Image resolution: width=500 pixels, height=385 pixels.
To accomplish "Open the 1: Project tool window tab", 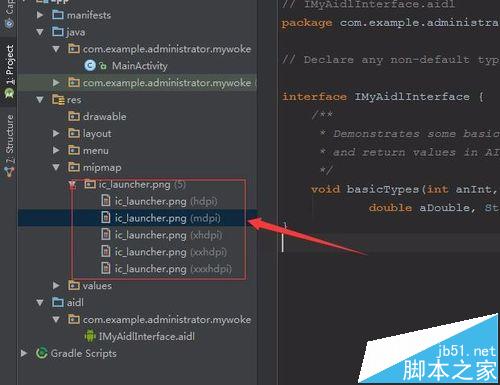I will pyautogui.click(x=9, y=71).
